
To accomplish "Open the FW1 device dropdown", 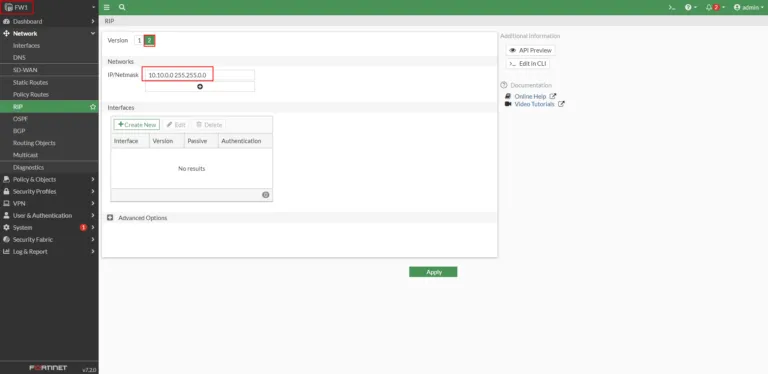I will 49,7.
